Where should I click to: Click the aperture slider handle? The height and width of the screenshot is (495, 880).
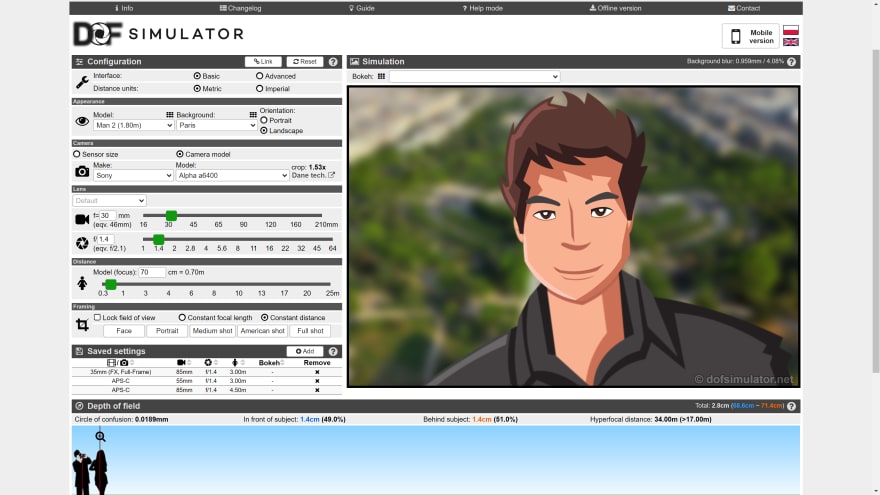pos(159,240)
